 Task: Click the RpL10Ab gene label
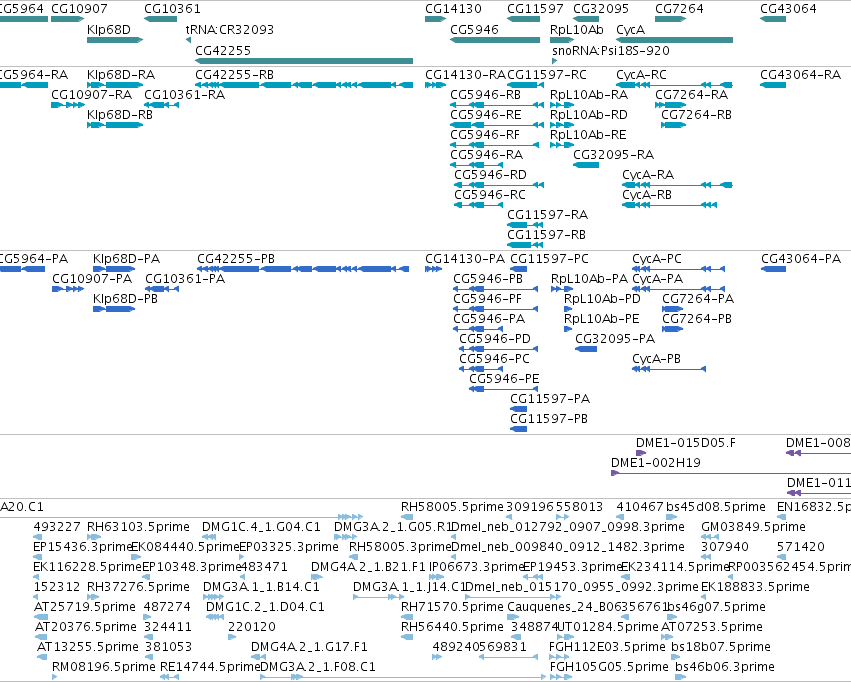576,29
